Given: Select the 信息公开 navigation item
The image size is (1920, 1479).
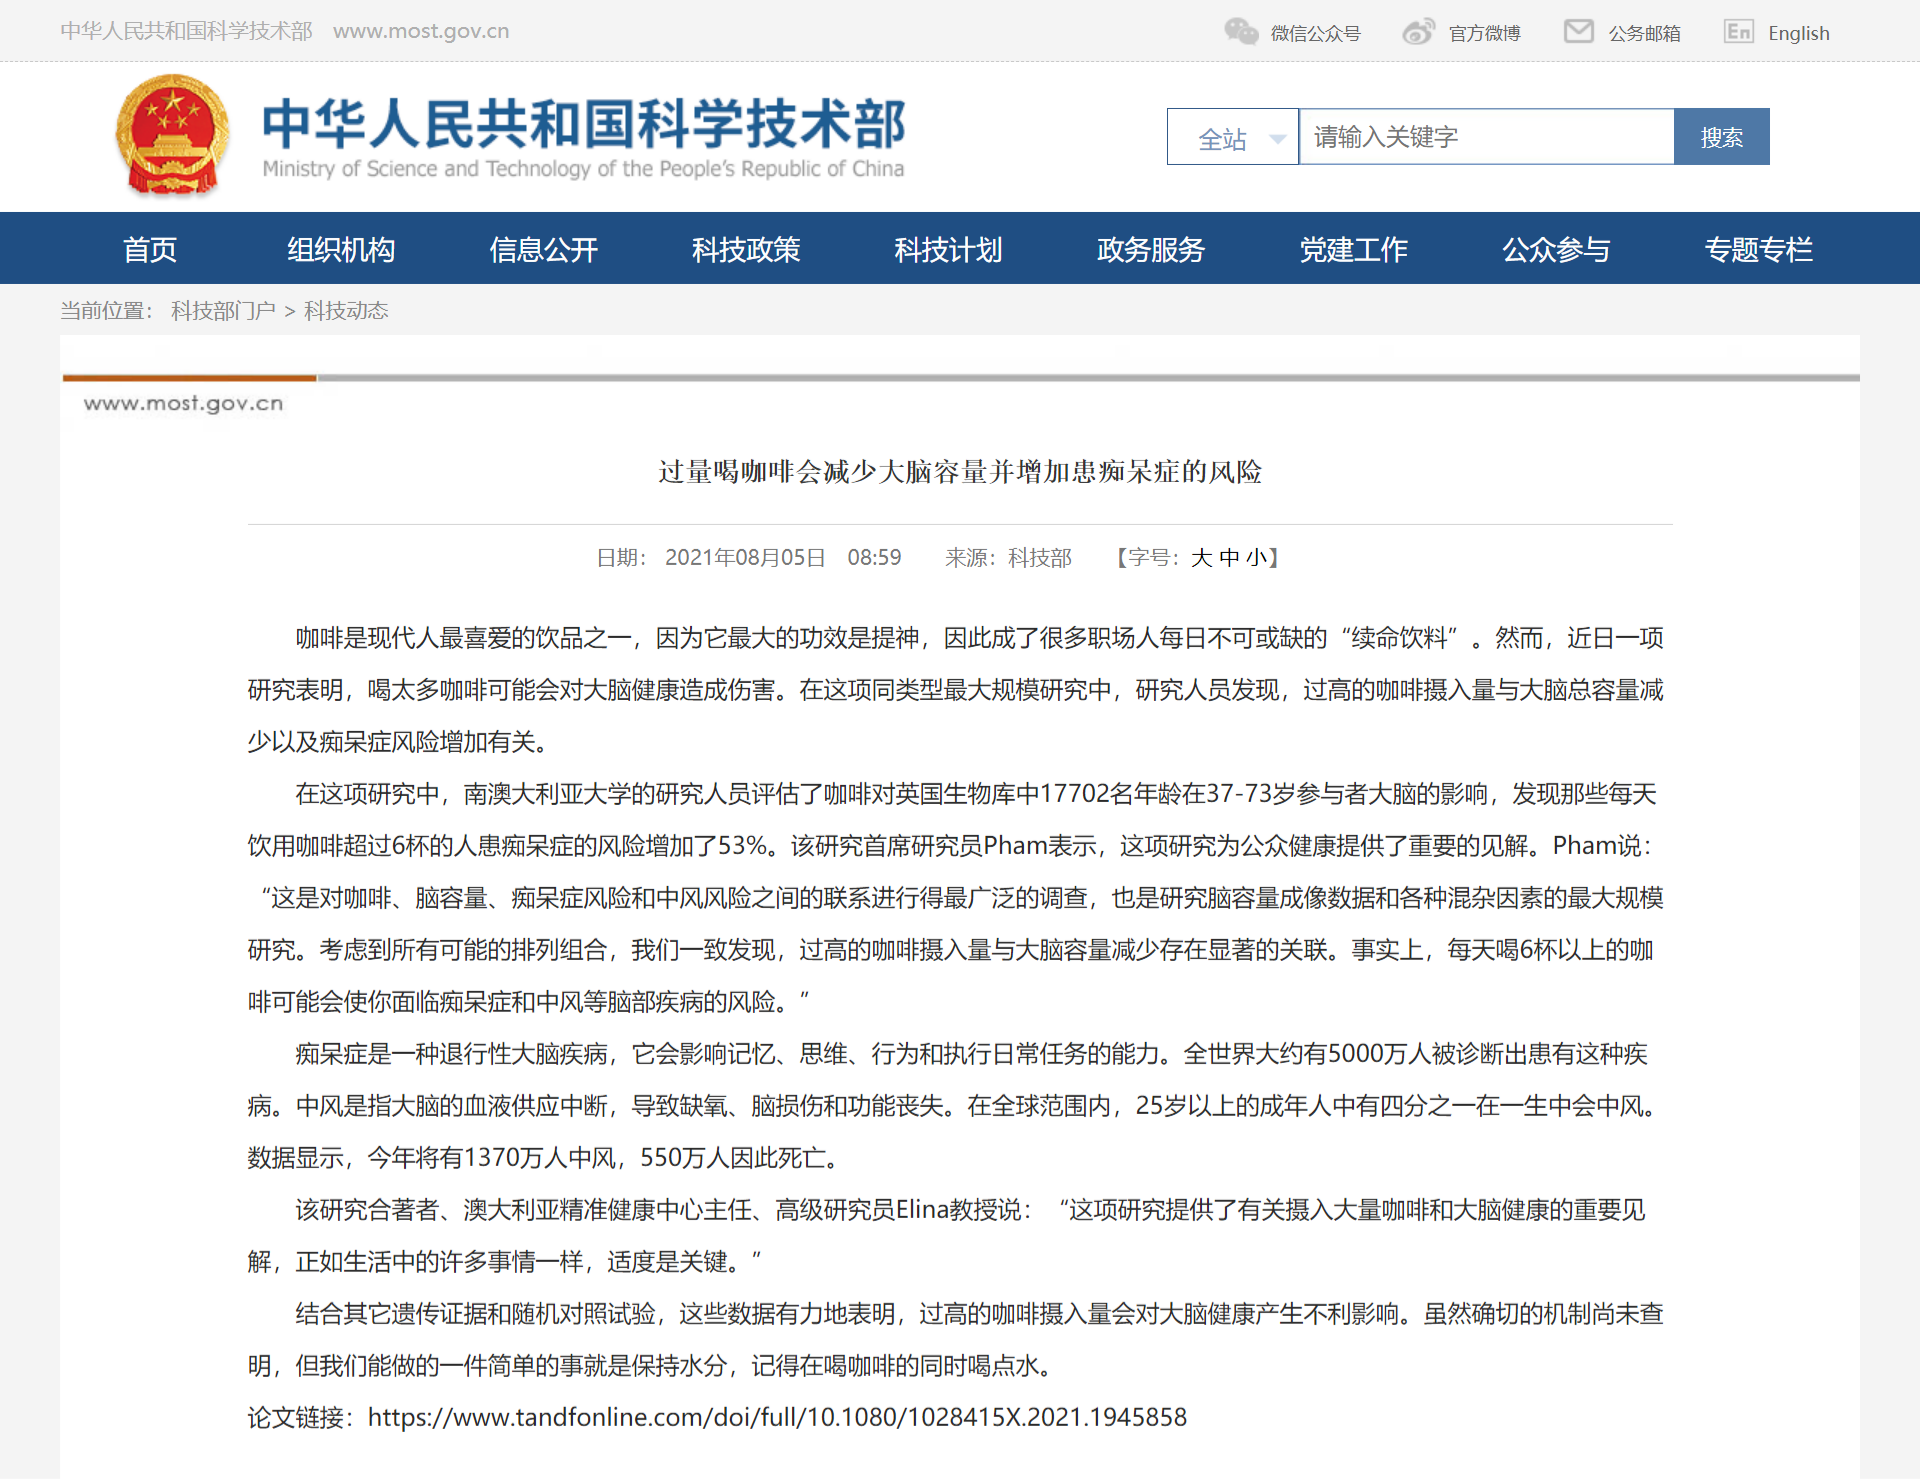Looking at the screenshot, I should (x=543, y=249).
